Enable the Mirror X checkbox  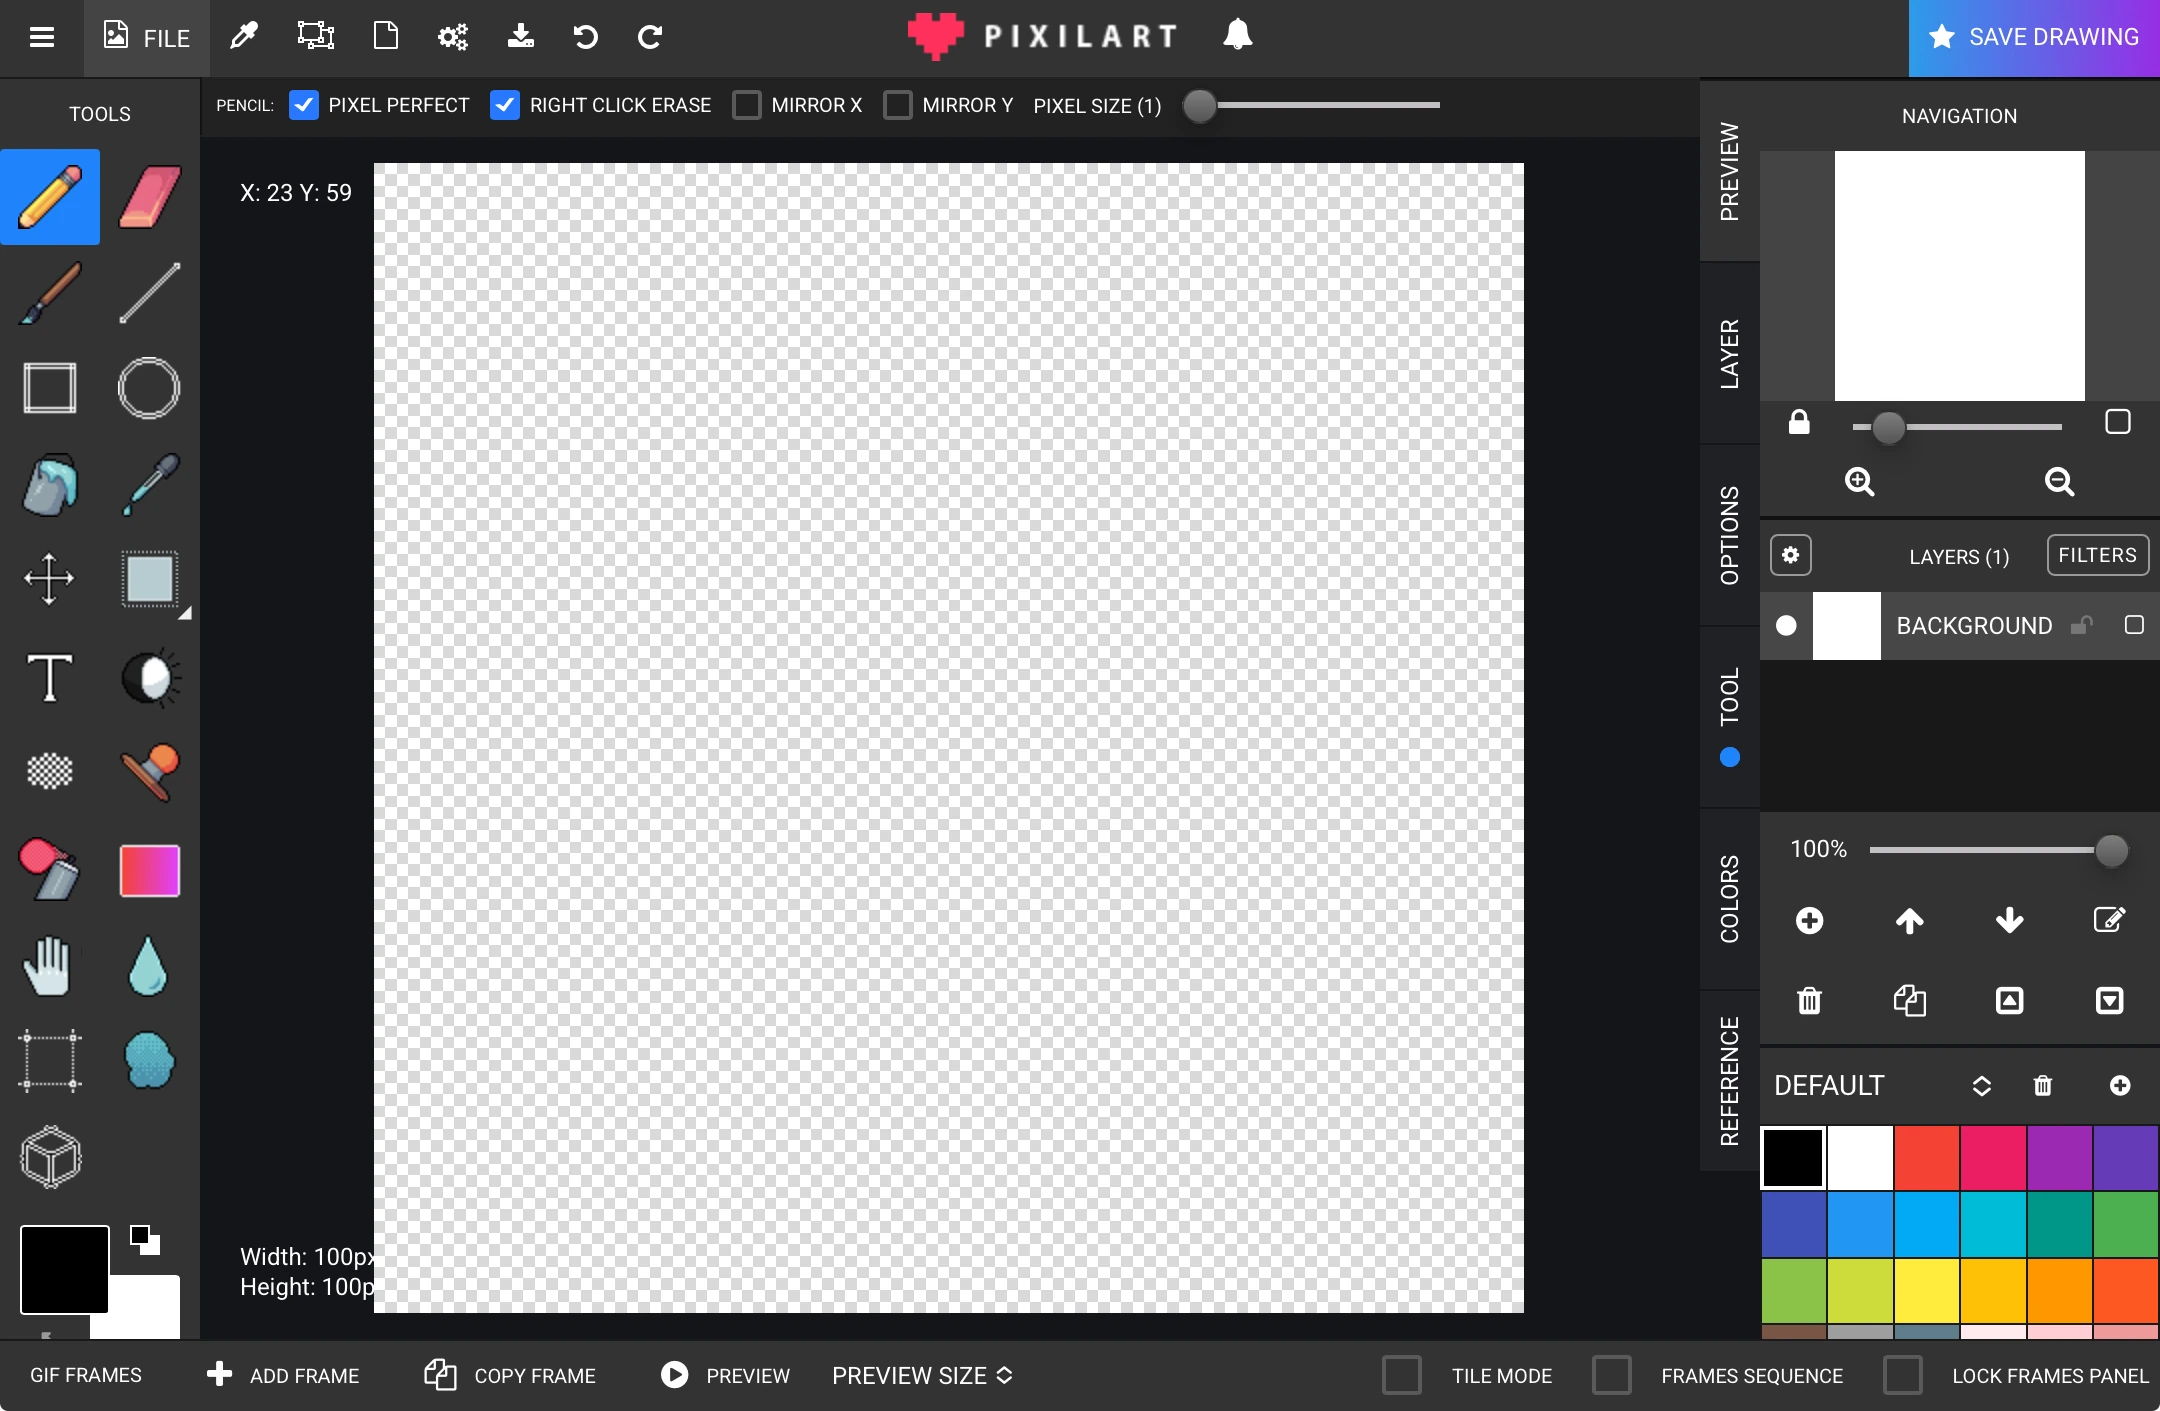pyautogui.click(x=747, y=105)
